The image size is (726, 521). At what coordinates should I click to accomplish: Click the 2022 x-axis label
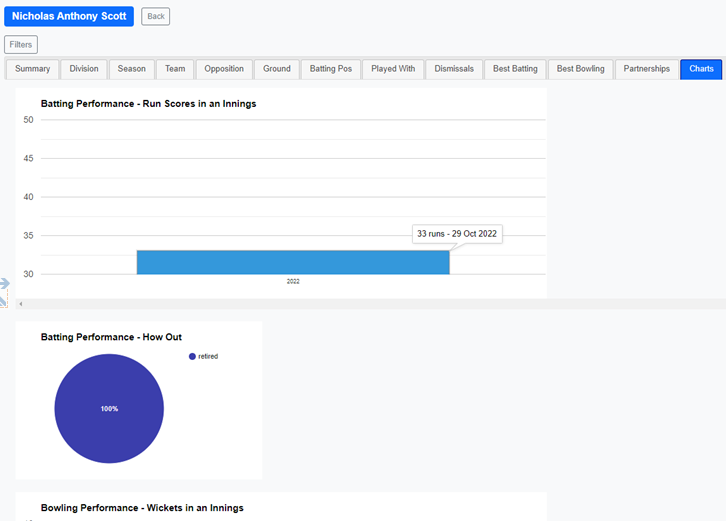coord(293,281)
